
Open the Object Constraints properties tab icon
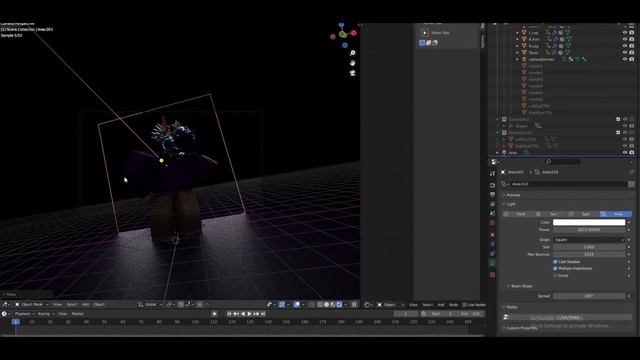(493, 253)
